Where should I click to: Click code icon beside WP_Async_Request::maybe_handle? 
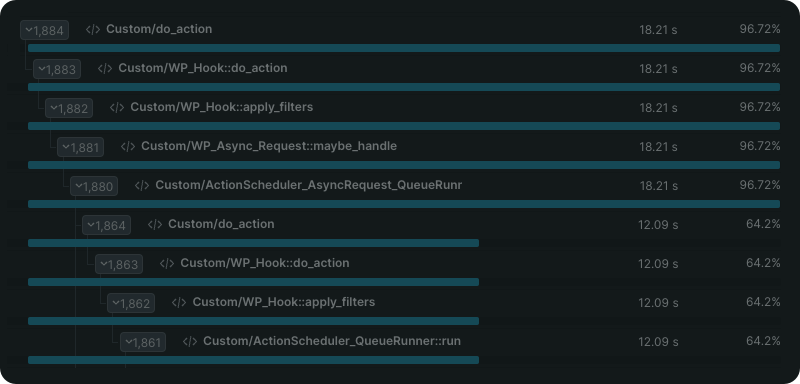[128, 147]
